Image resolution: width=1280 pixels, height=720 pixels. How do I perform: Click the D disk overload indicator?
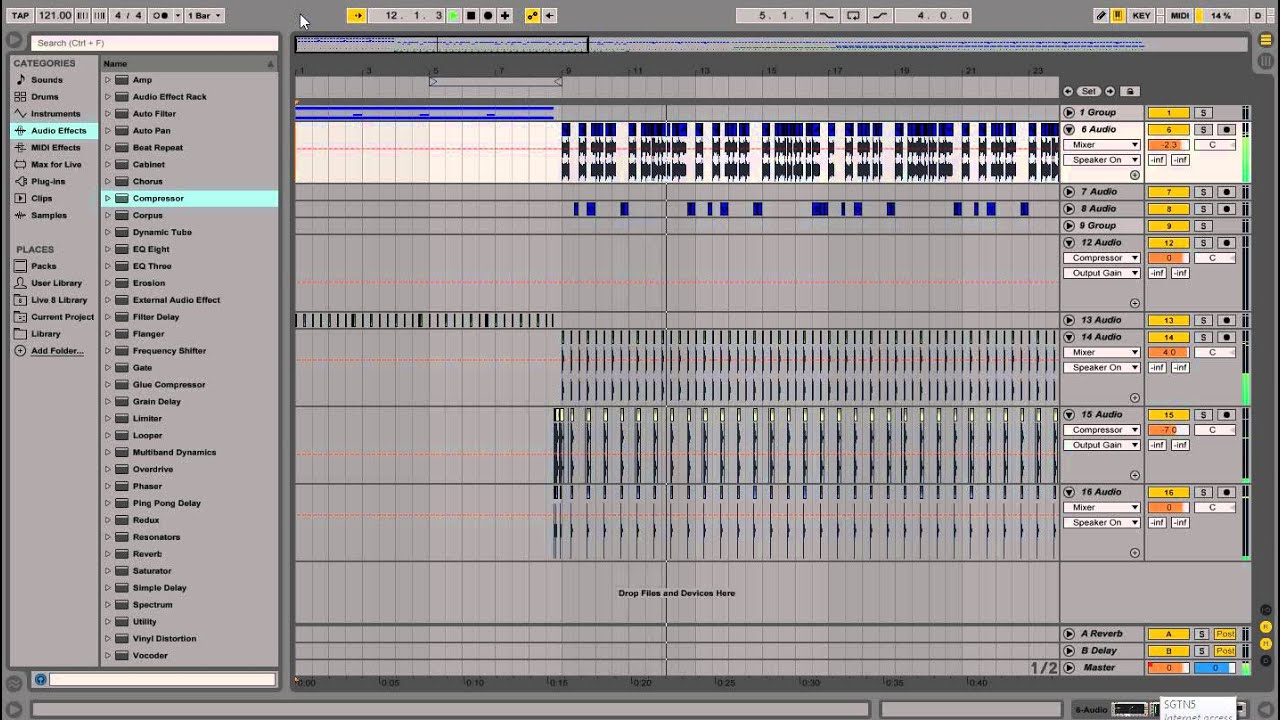(1258, 15)
